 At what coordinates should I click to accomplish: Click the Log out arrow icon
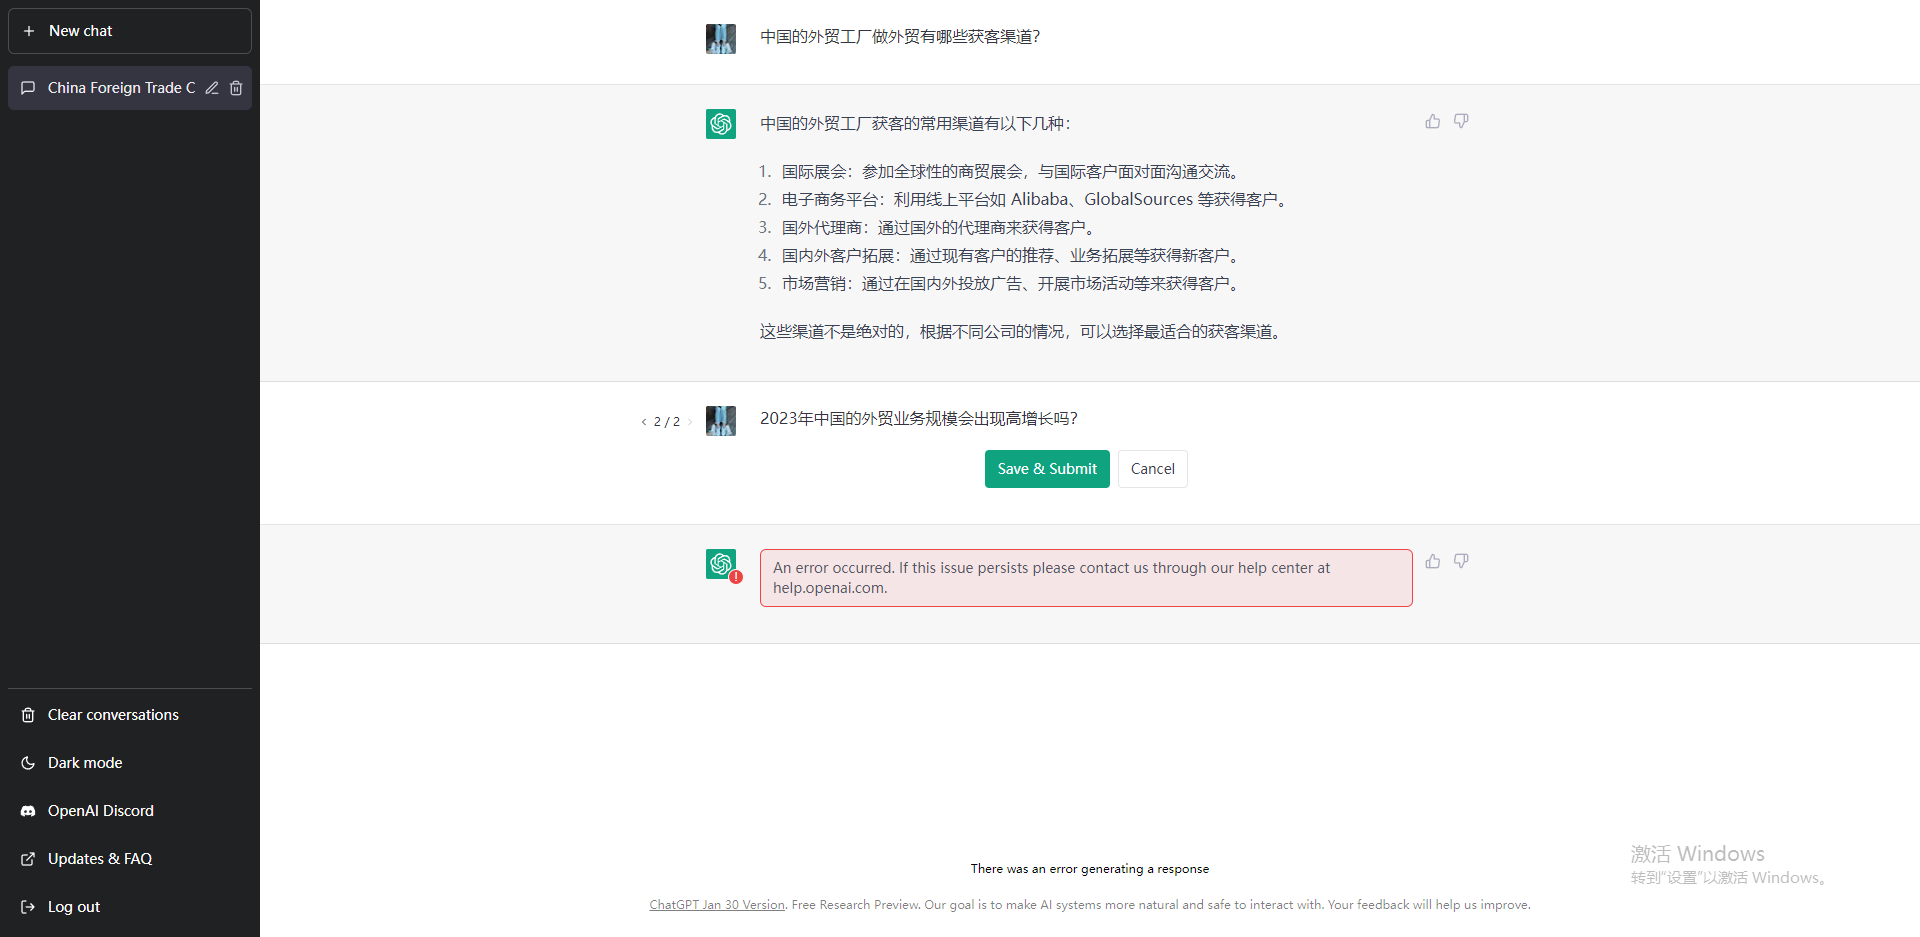pyautogui.click(x=28, y=907)
